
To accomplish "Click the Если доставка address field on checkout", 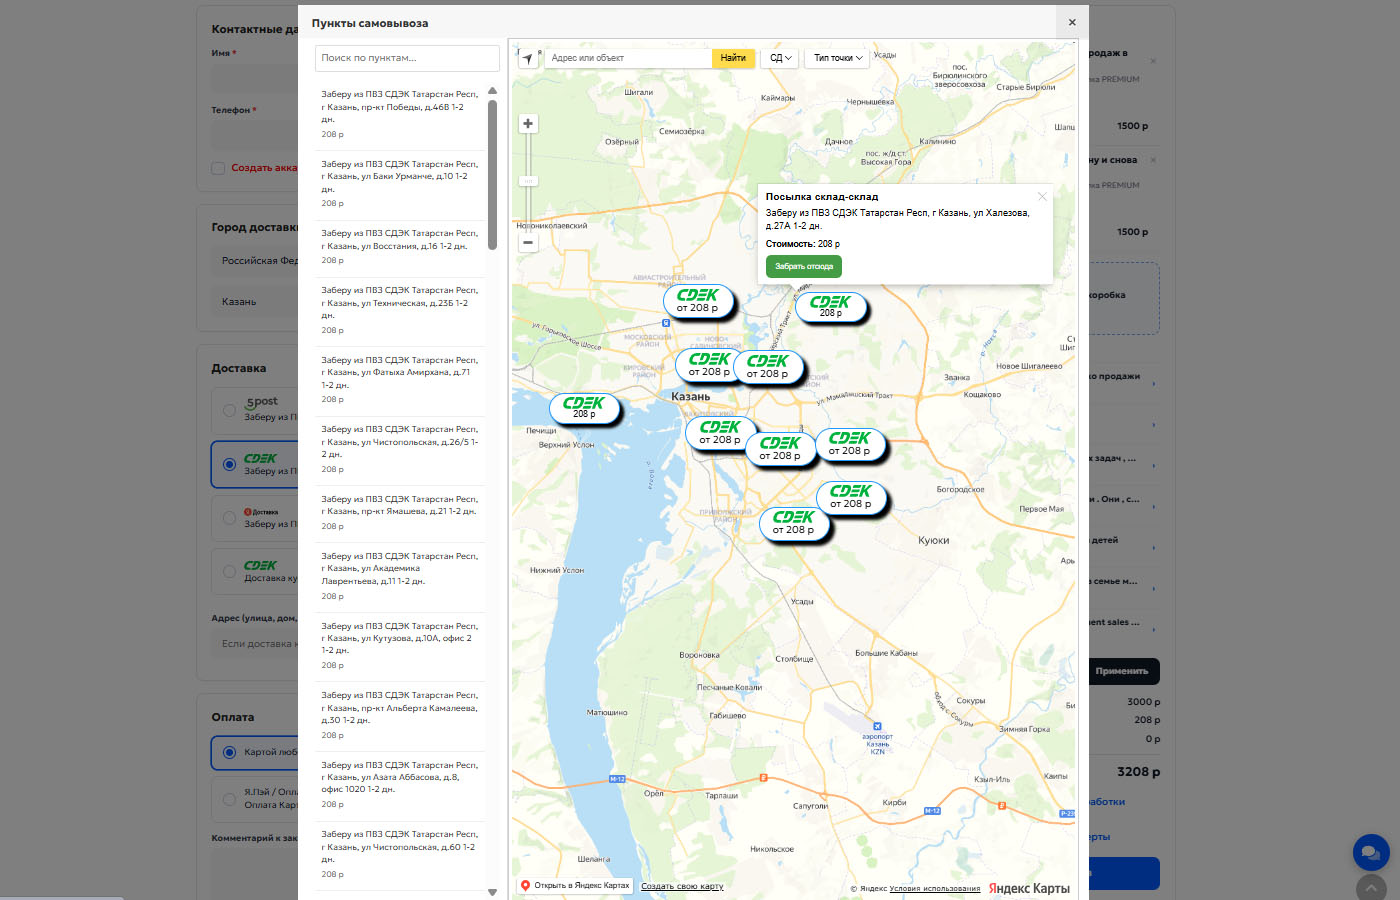I will 254,644.
